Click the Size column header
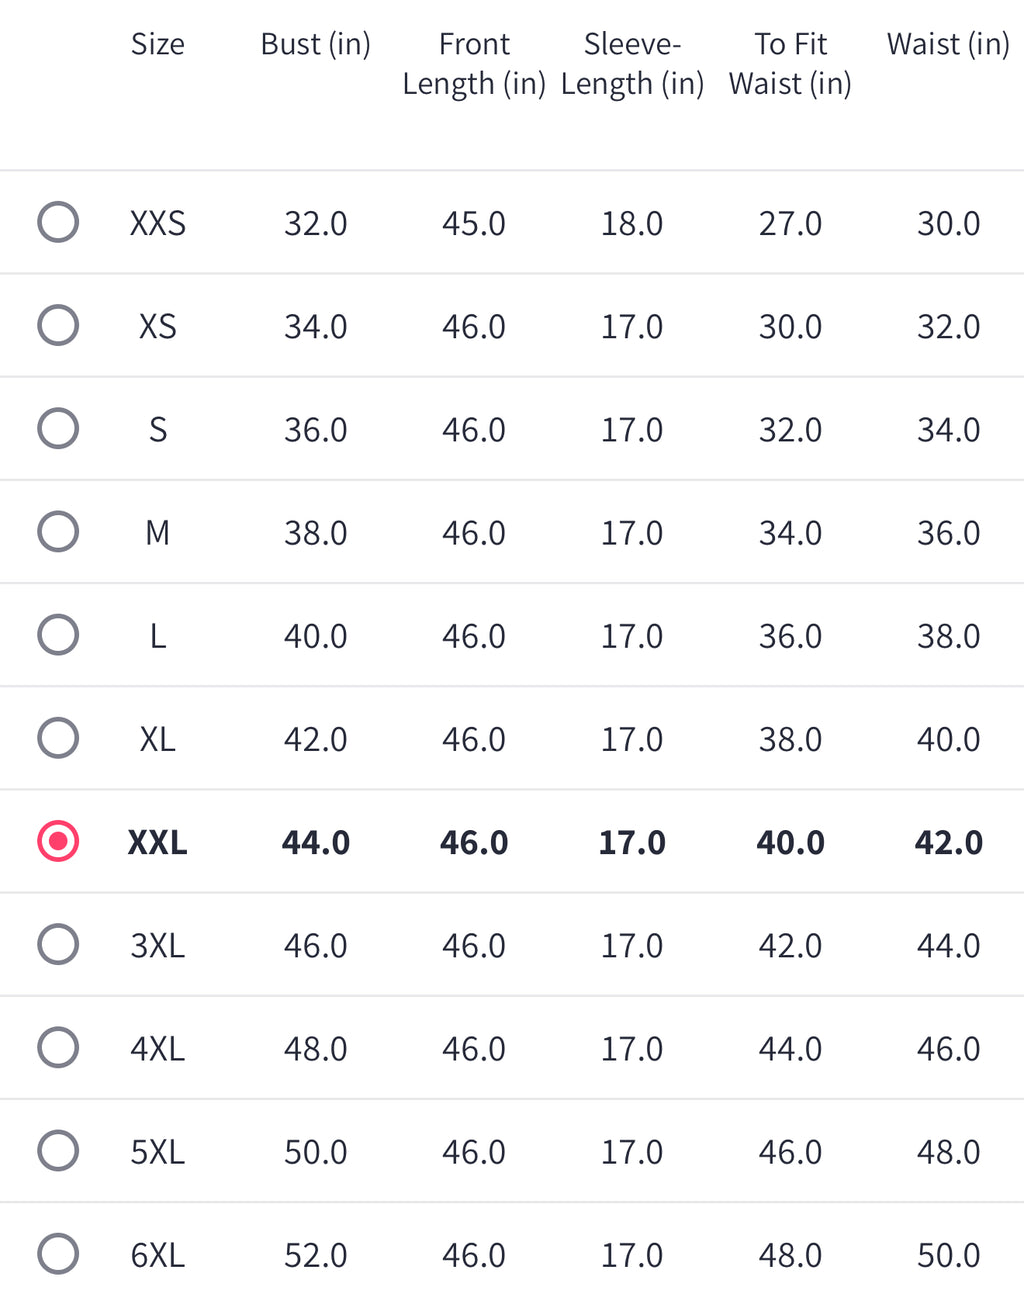Image resolution: width=1024 pixels, height=1301 pixels. pos(158,44)
